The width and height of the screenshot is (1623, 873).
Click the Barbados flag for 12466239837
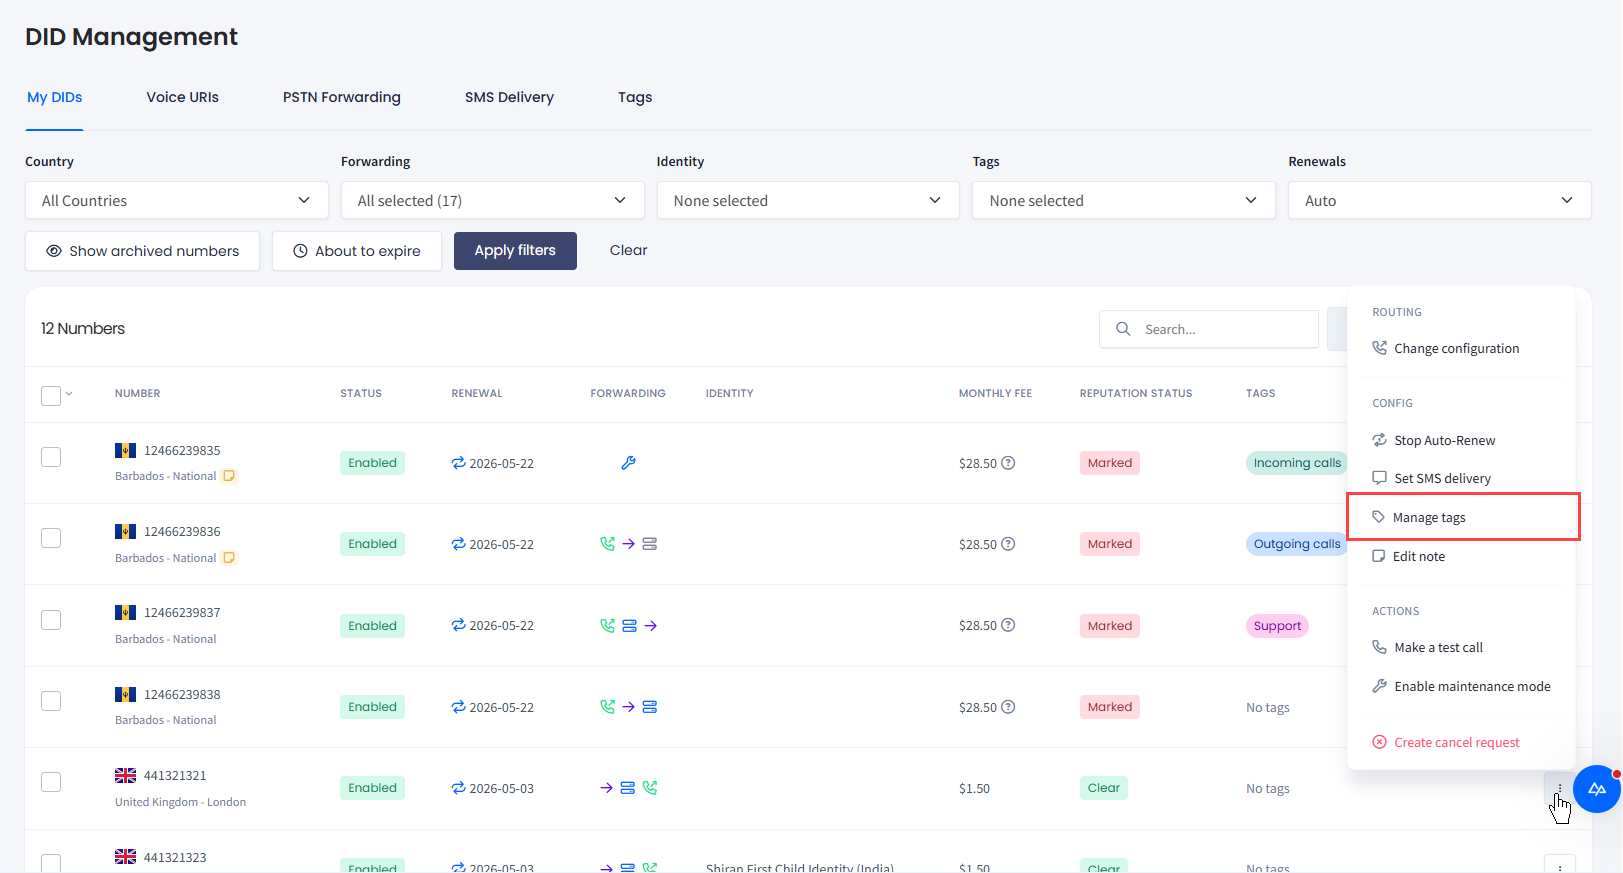pos(125,613)
